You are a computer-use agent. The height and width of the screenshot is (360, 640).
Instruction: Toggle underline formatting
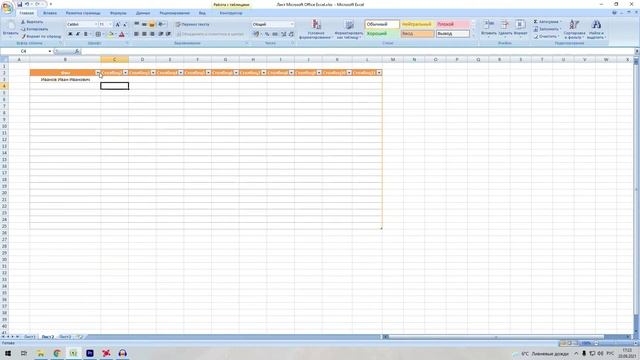point(86,34)
